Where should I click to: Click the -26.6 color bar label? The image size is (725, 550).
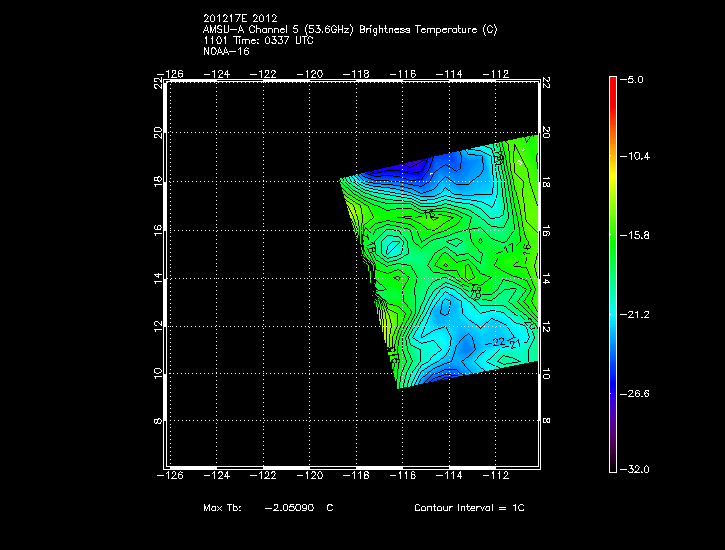[637, 393]
